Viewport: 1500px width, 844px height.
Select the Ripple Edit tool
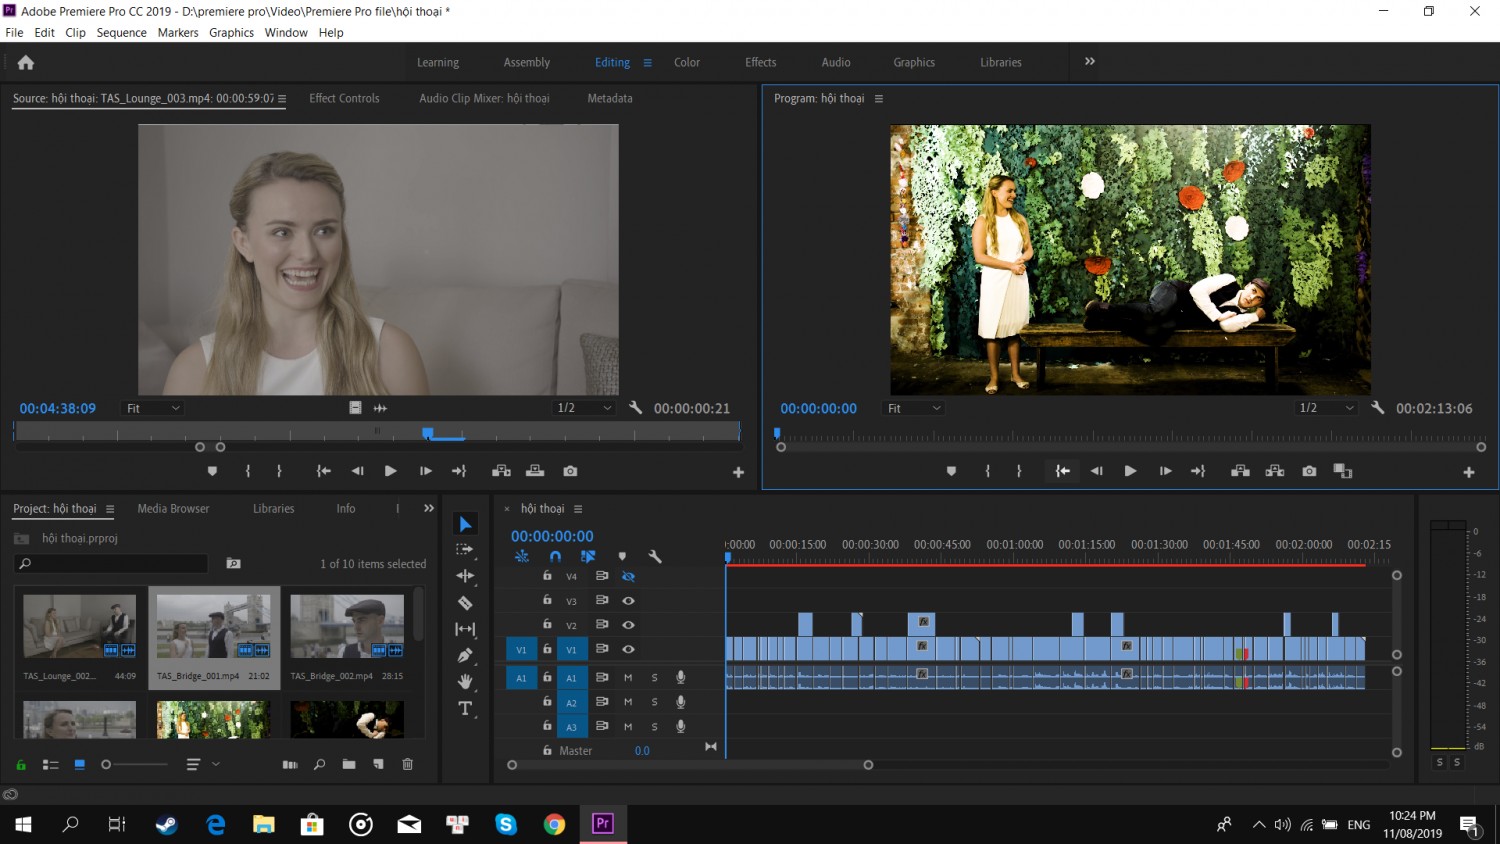(465, 576)
